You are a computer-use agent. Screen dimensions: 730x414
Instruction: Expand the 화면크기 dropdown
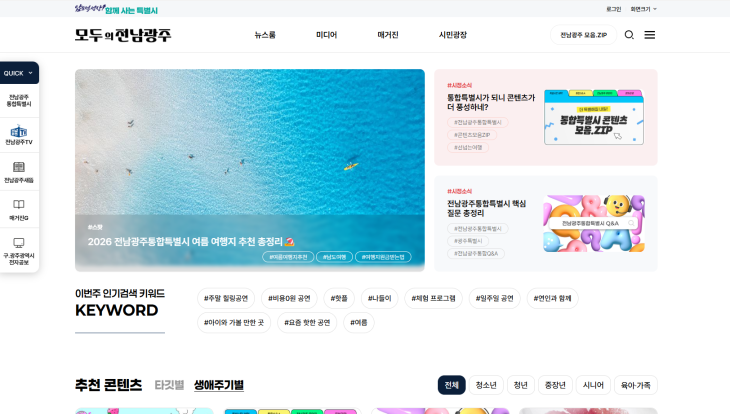pyautogui.click(x=643, y=9)
